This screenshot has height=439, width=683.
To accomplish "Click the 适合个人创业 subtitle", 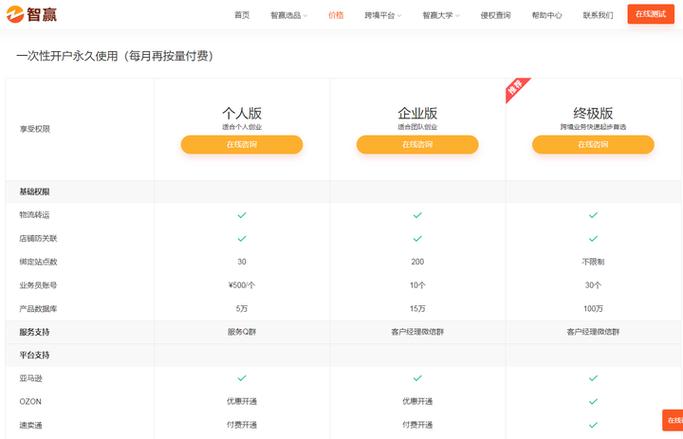I will [x=242, y=127].
